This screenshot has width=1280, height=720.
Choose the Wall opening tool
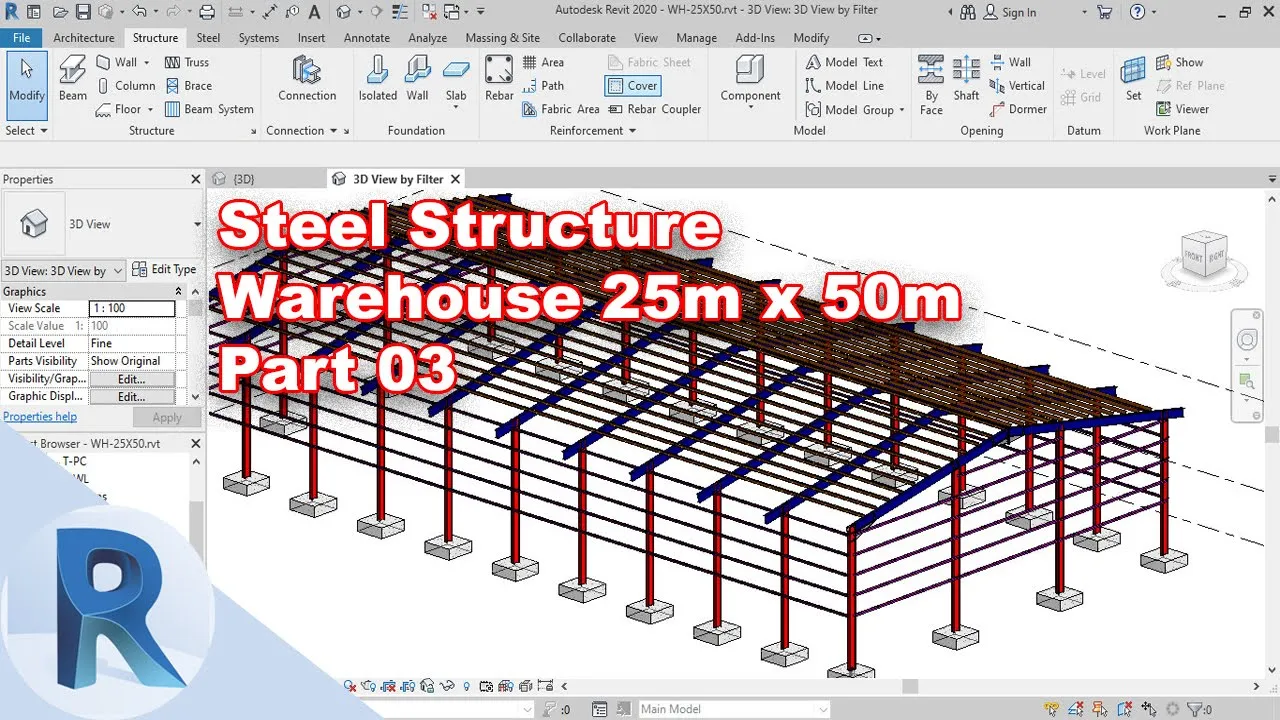(x=1010, y=62)
